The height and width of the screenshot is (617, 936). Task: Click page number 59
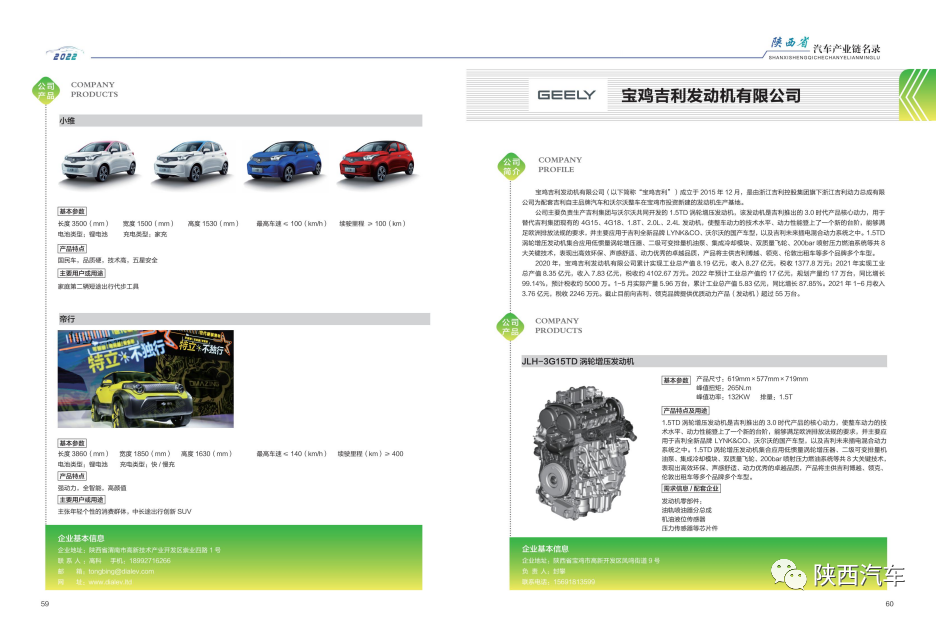tap(45, 604)
